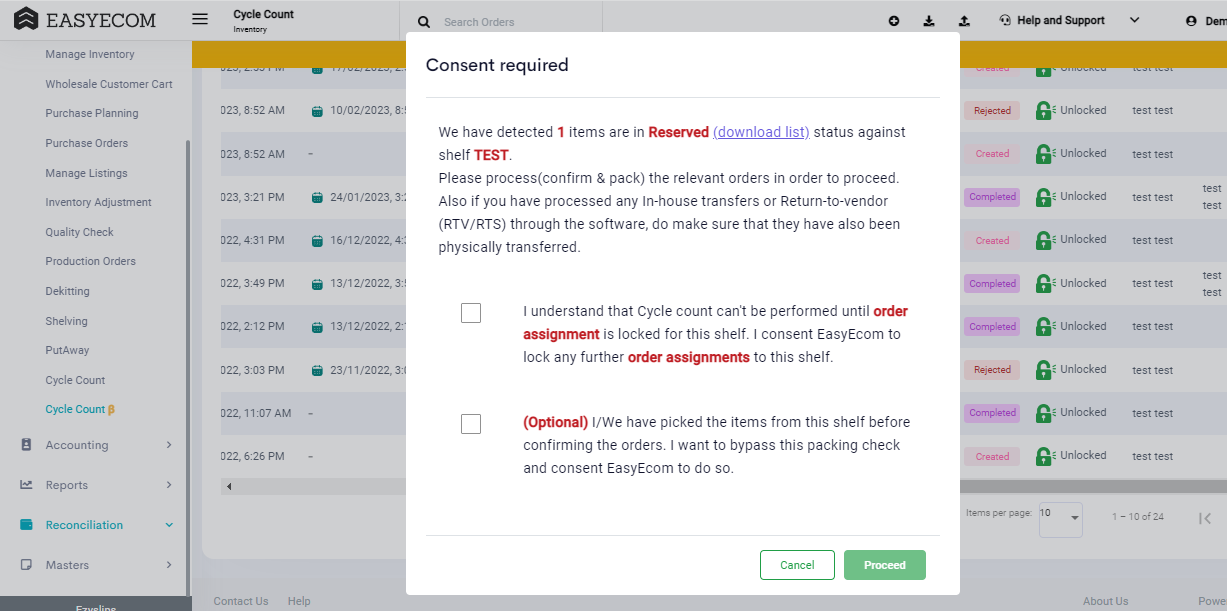The width and height of the screenshot is (1227, 611).
Task: Click the download list link
Action: click(x=761, y=132)
